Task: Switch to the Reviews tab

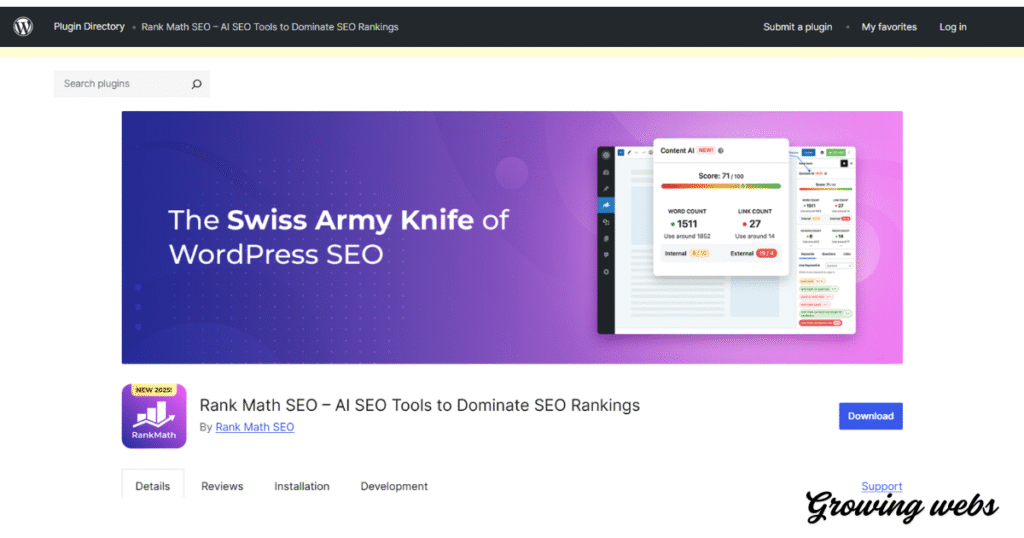Action: point(222,486)
